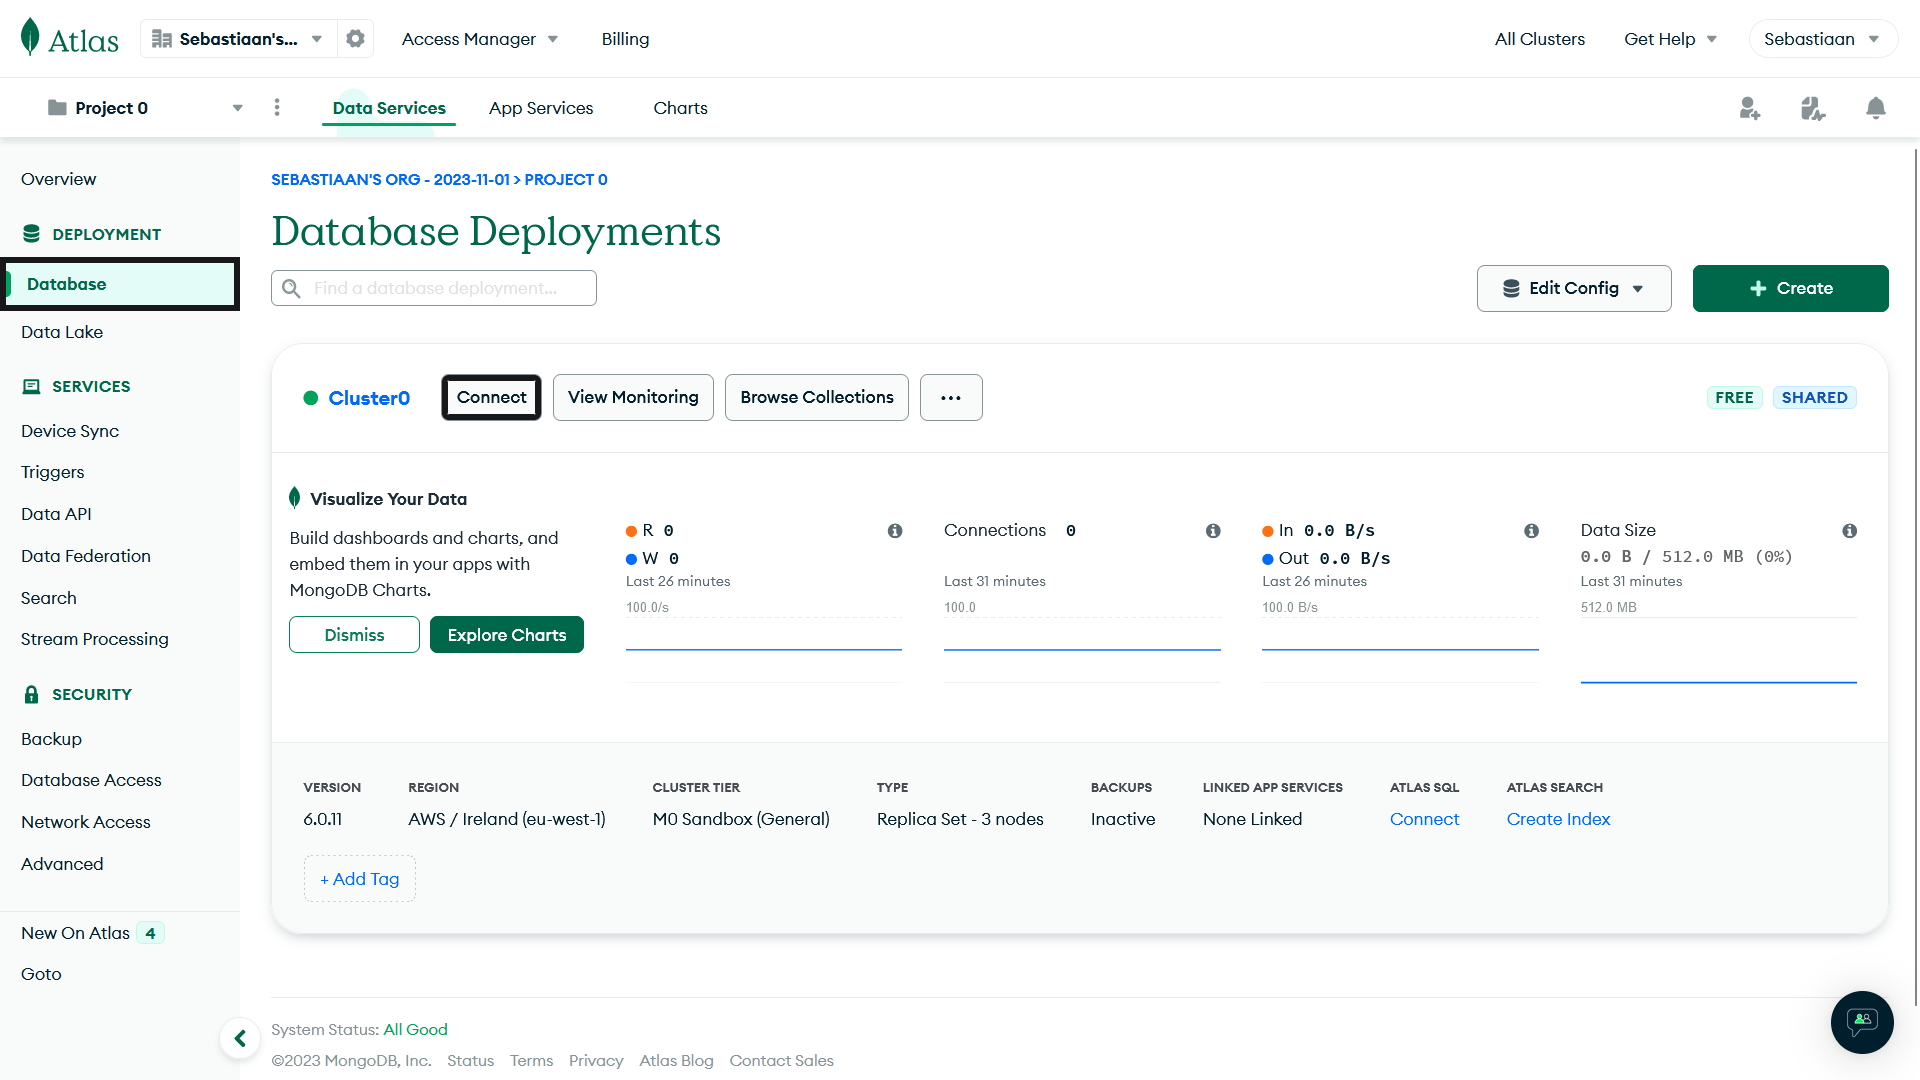Click the Connections info icon

1213,530
